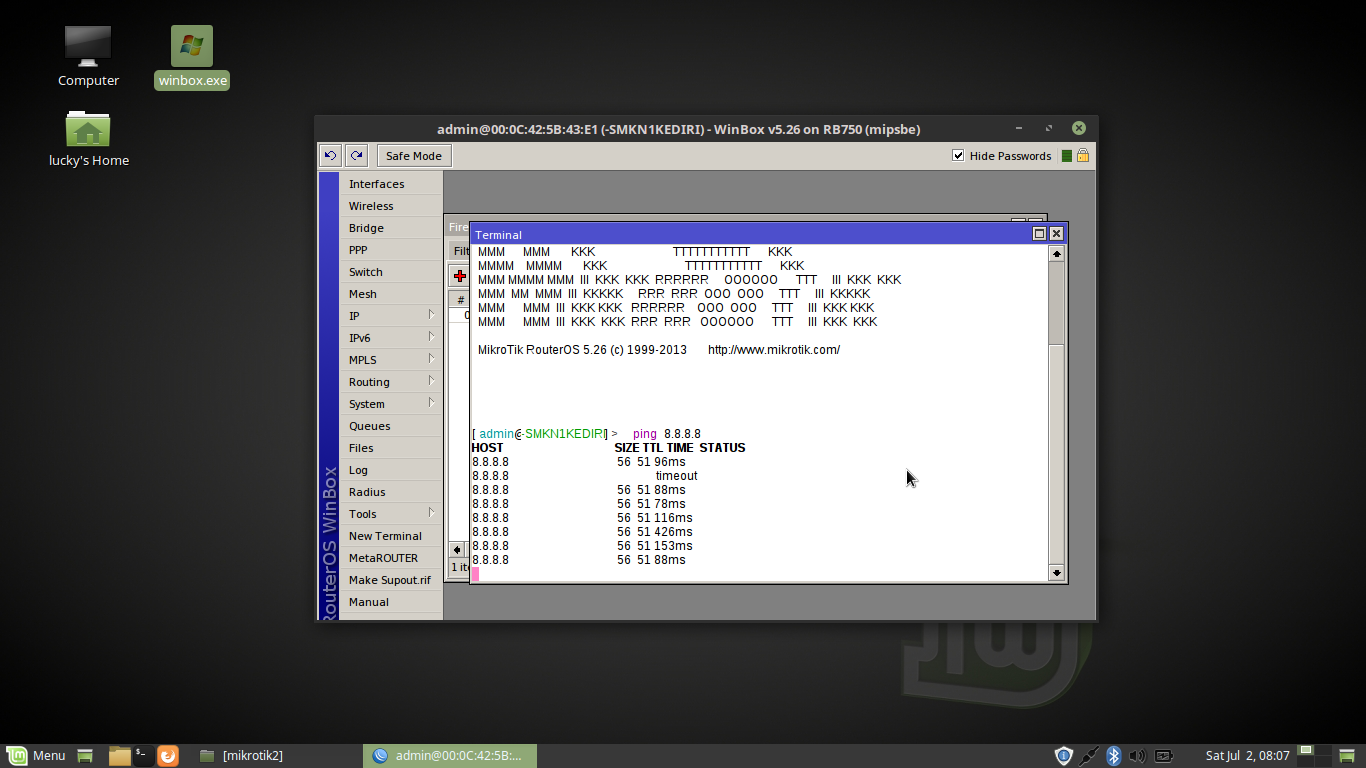Open the Computer desktop icon

pyautogui.click(x=88, y=56)
